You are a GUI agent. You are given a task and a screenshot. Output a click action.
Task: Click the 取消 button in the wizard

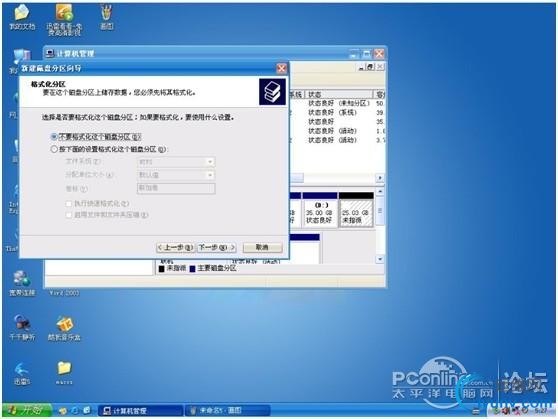click(262, 247)
